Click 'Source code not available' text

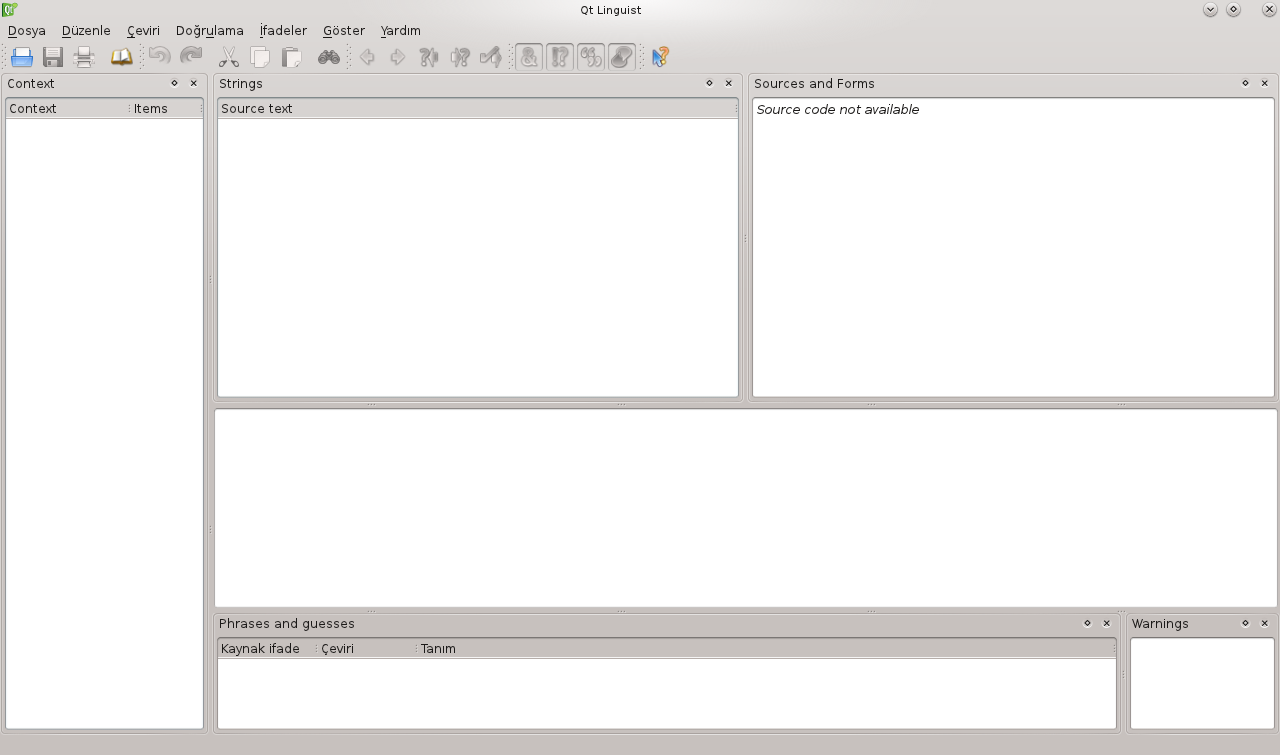coord(838,110)
